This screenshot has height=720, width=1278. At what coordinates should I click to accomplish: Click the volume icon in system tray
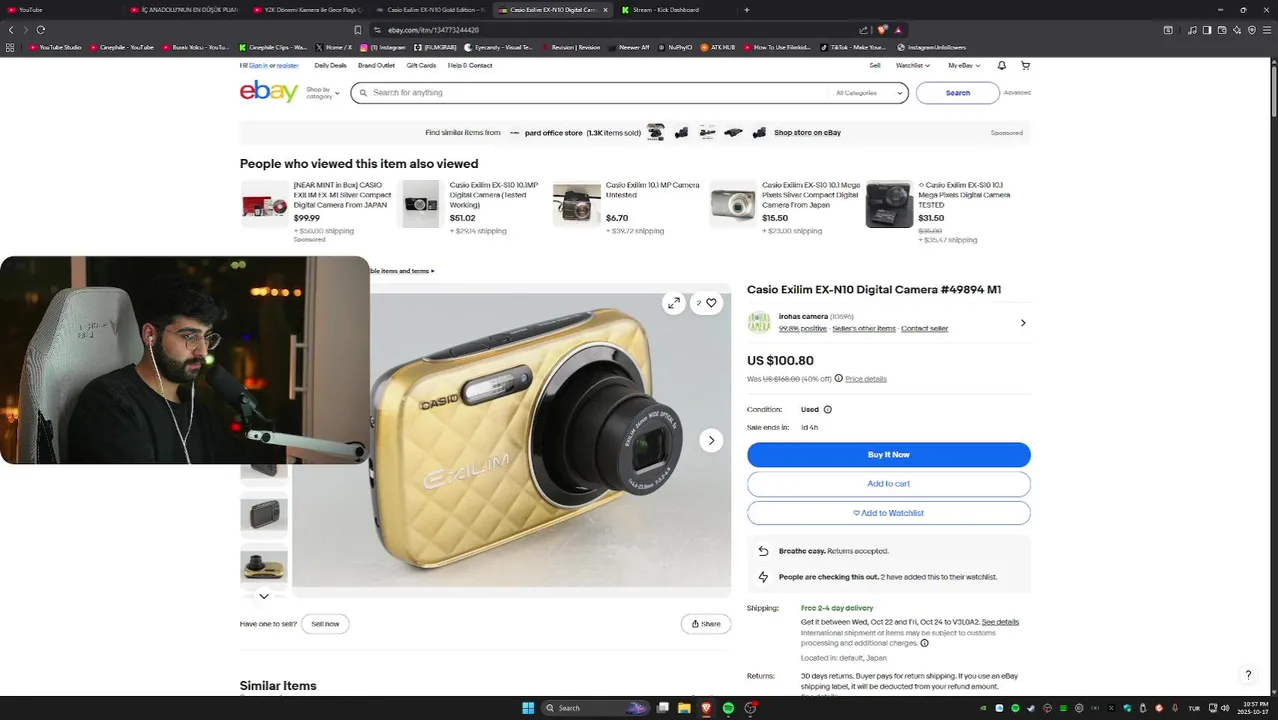1226,708
